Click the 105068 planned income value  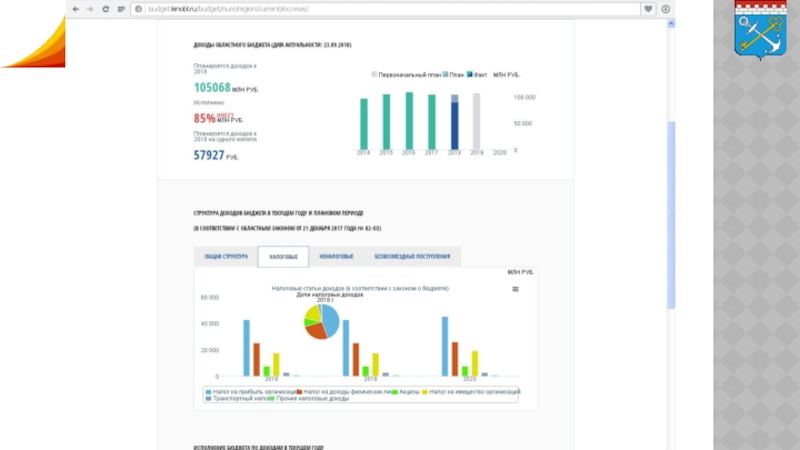[212, 88]
